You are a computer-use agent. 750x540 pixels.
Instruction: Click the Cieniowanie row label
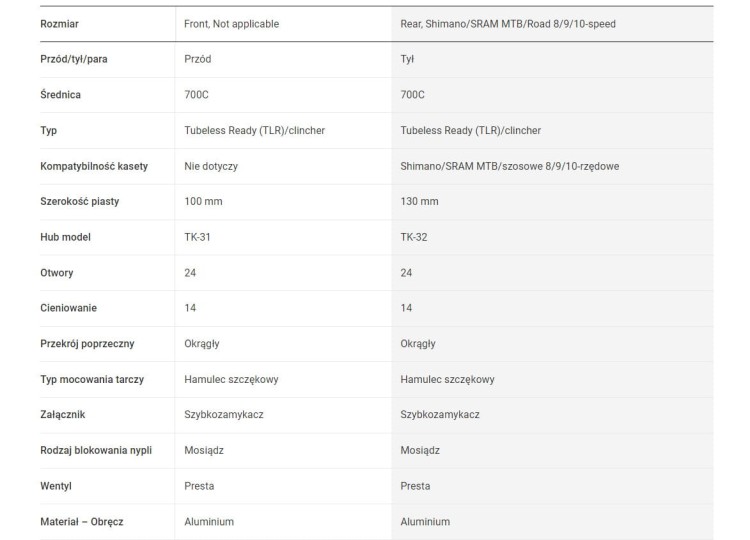click(x=68, y=308)
